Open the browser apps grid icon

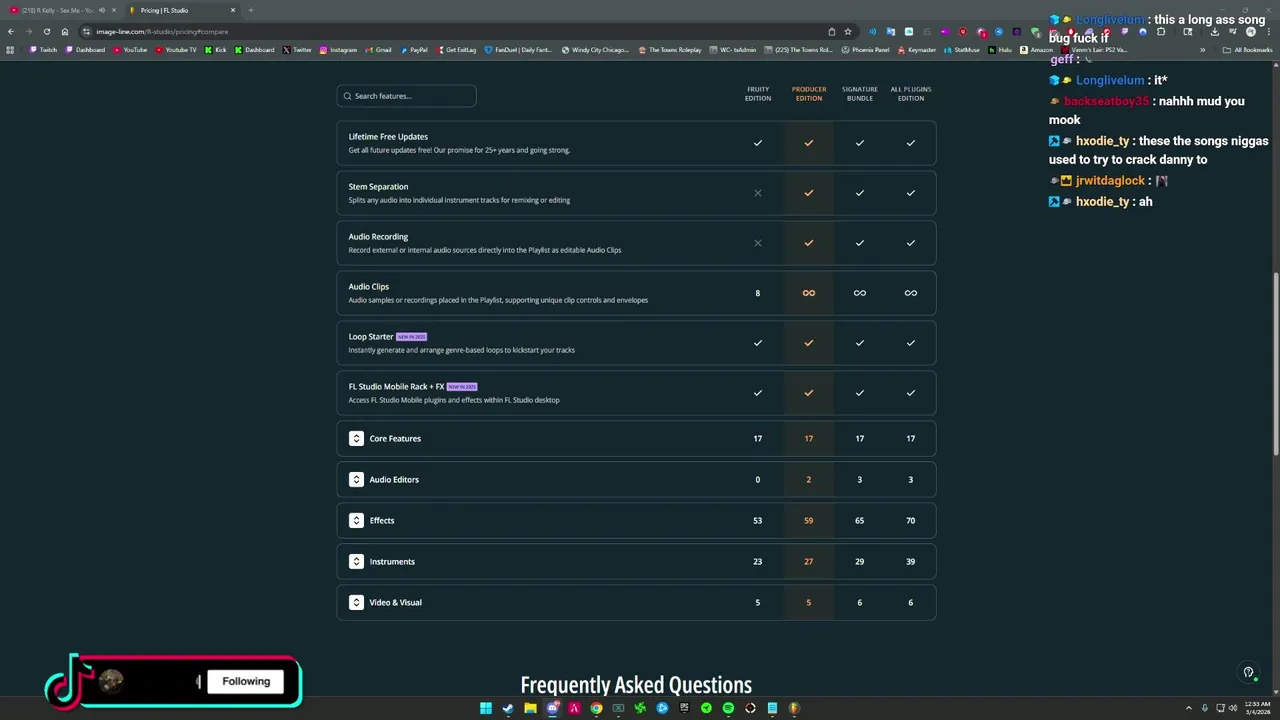(x=10, y=49)
